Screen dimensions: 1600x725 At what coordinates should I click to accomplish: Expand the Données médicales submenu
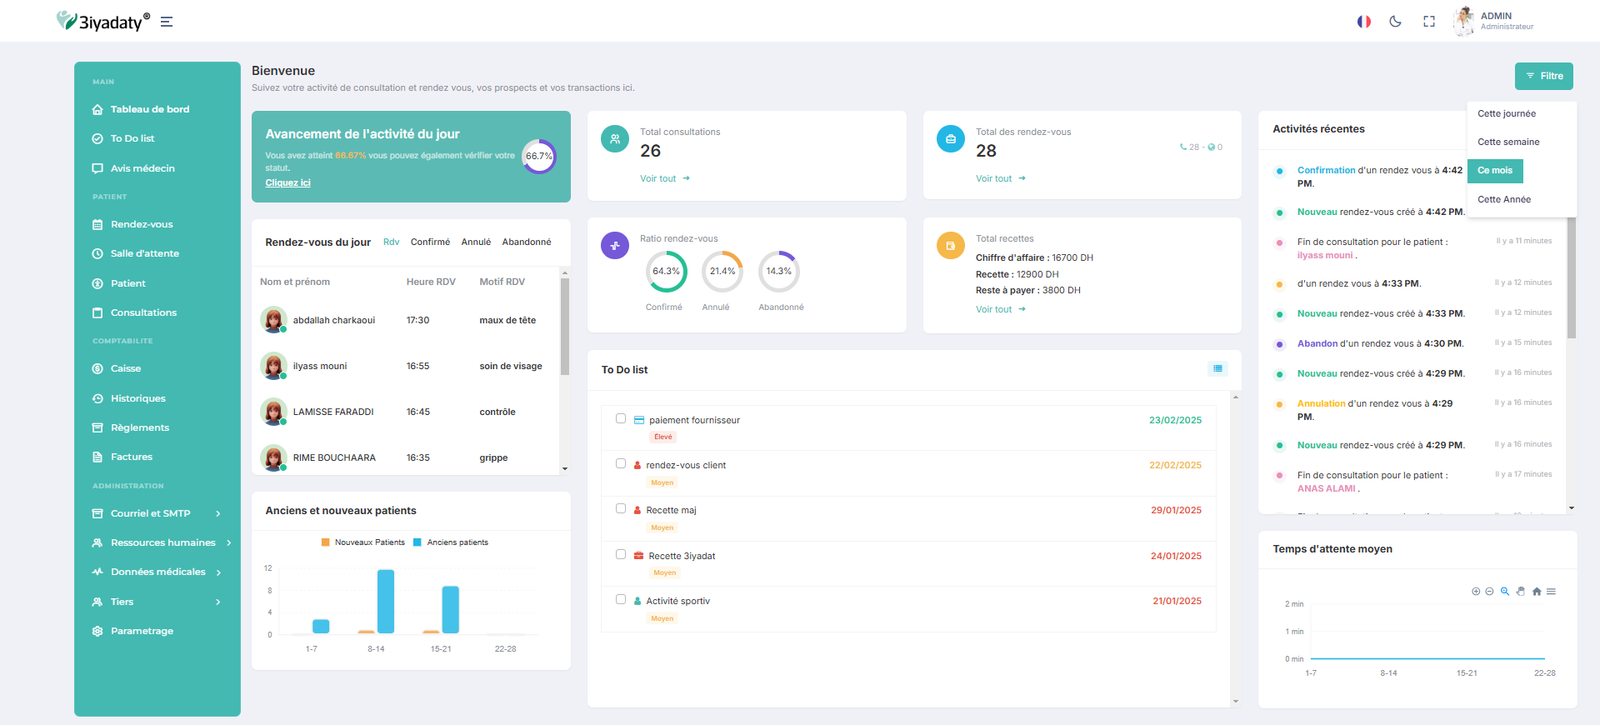157,572
